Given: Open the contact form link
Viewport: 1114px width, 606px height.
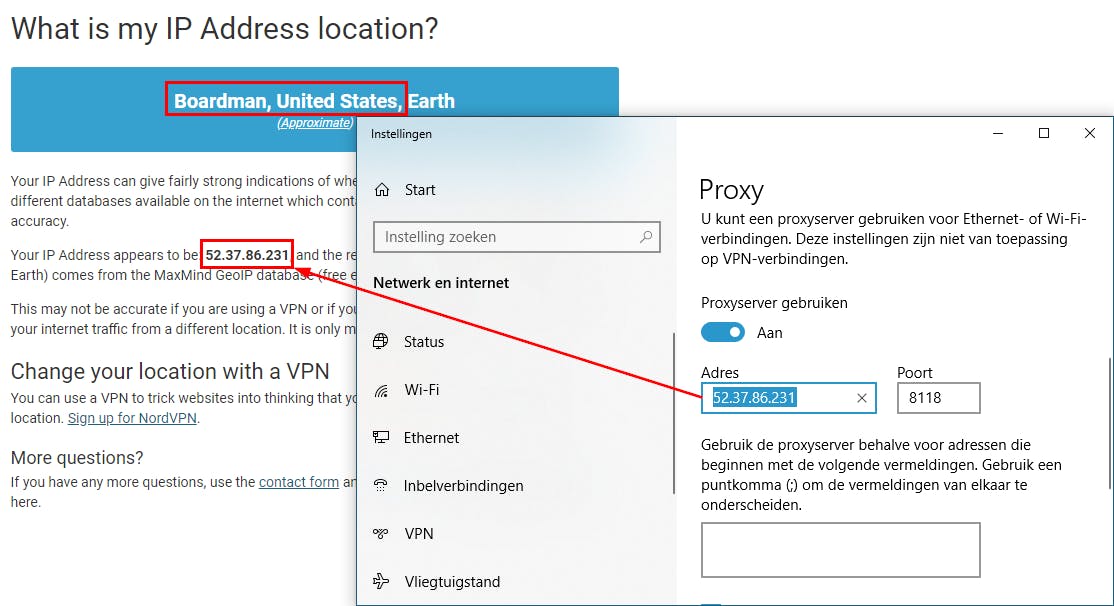Looking at the screenshot, I should pyautogui.click(x=298, y=482).
